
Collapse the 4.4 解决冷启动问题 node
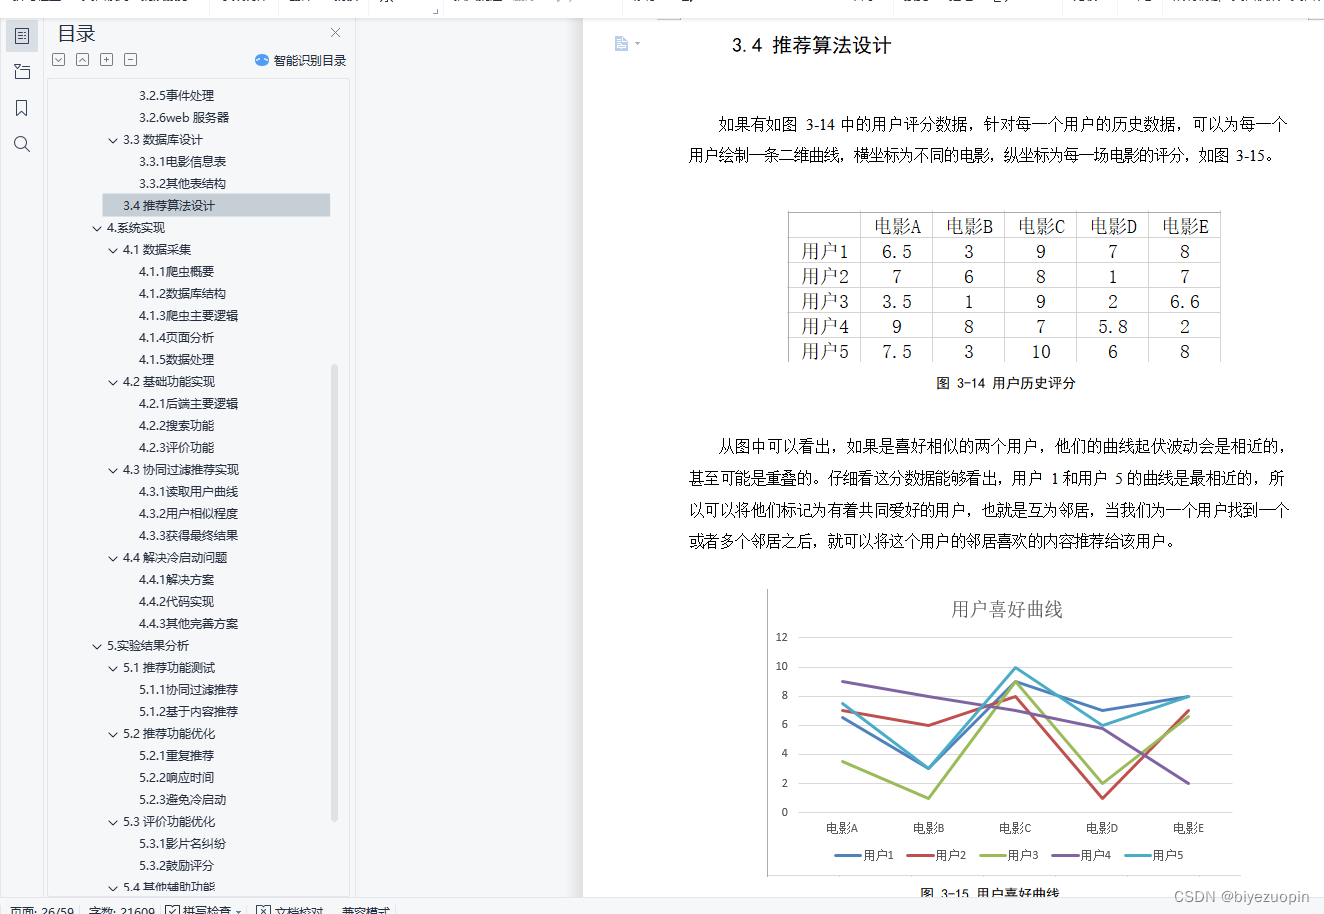pyautogui.click(x=113, y=558)
